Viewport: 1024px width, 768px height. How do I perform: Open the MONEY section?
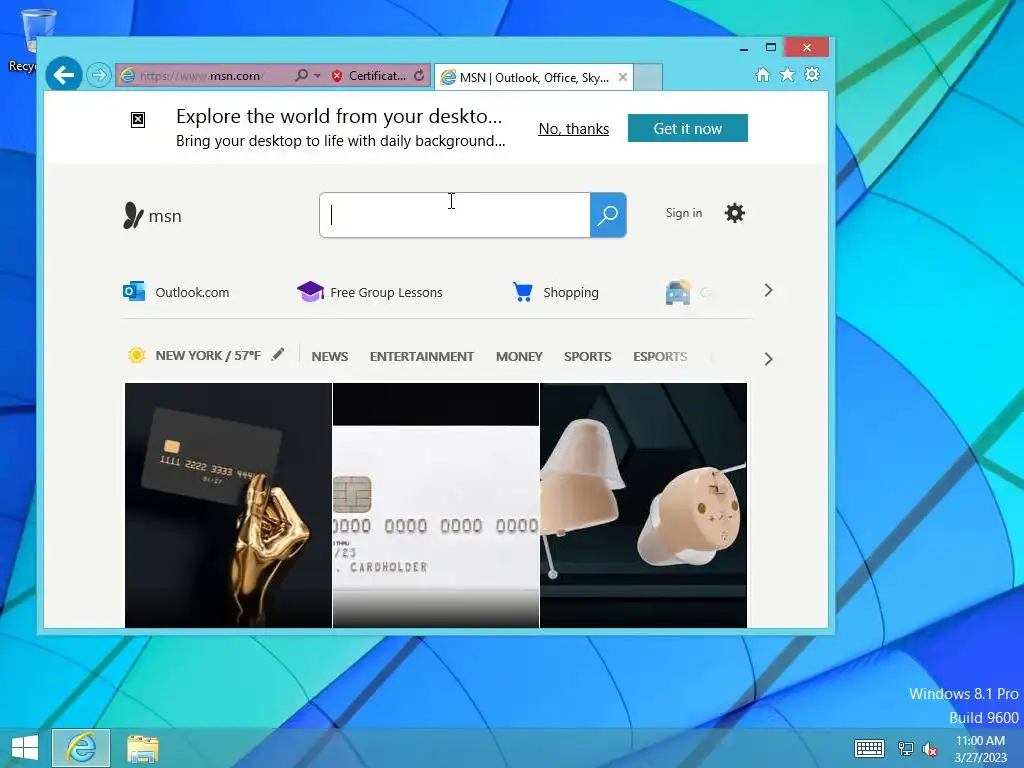[519, 357]
